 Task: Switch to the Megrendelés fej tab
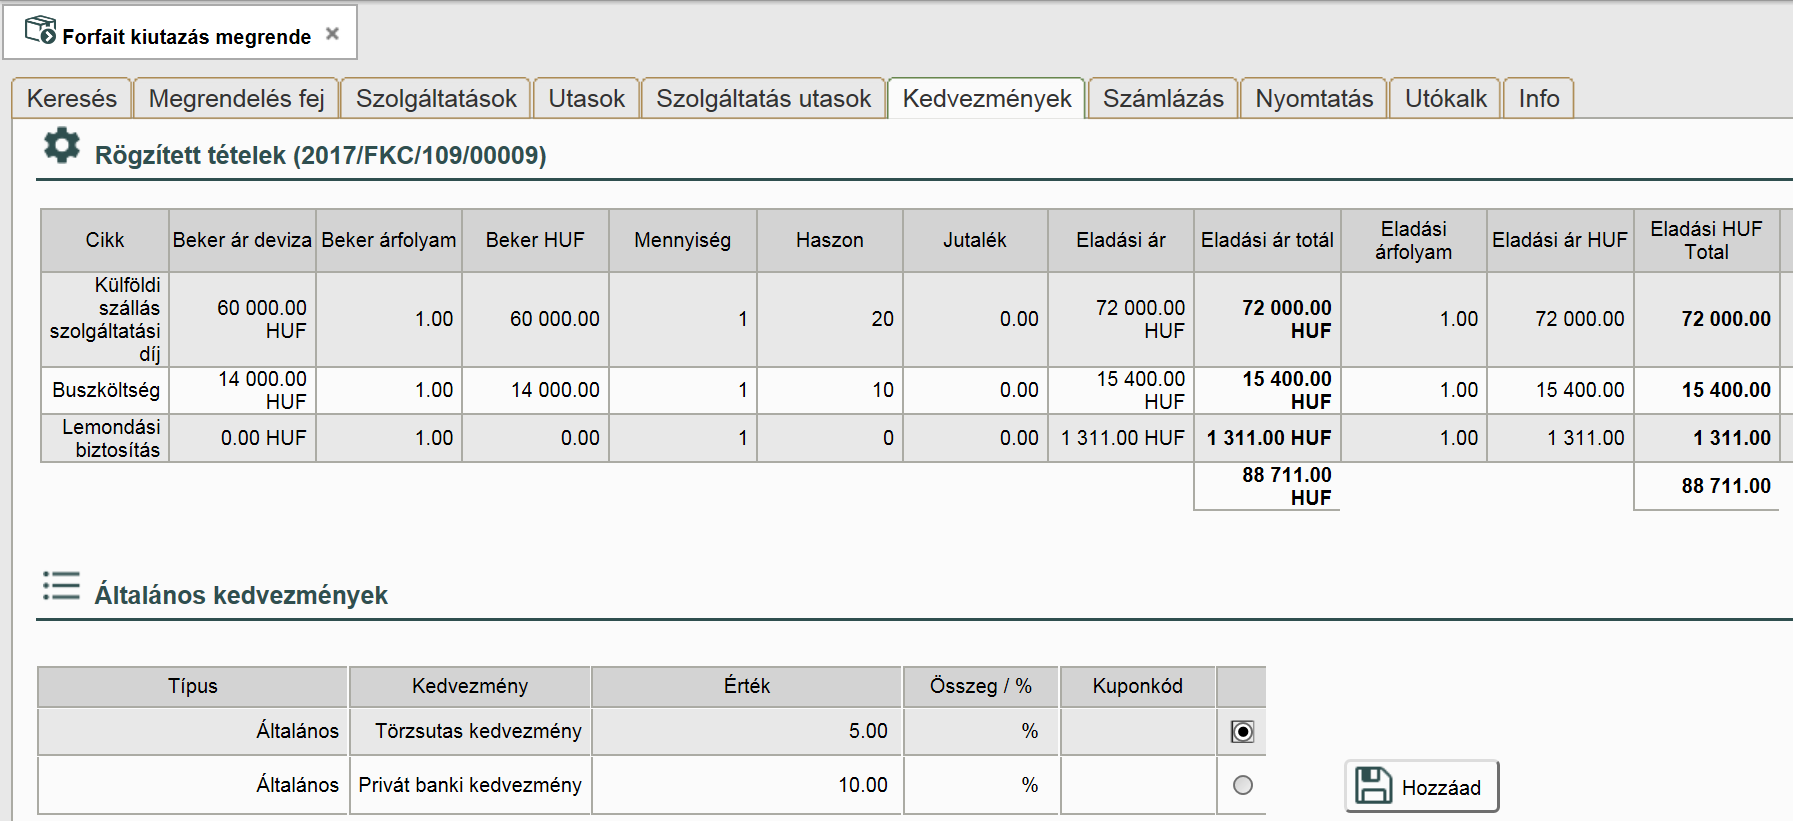coord(236,99)
